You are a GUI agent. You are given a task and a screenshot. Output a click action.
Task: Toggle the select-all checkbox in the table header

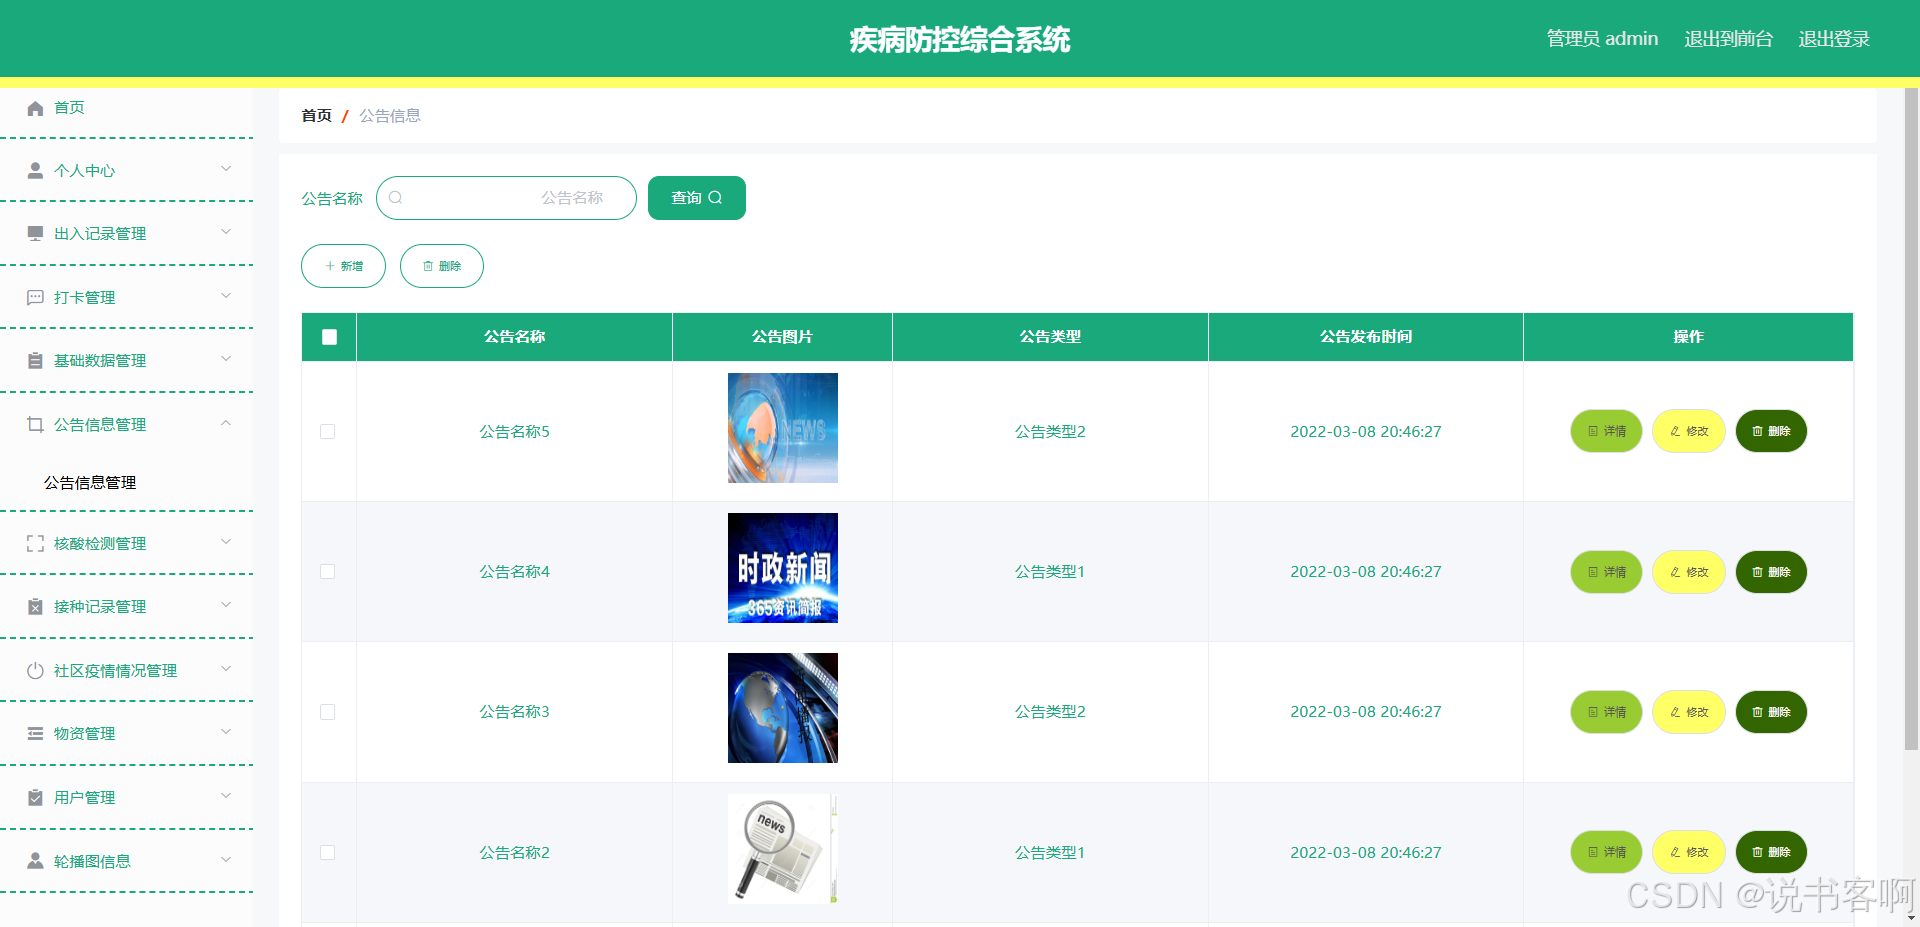point(329,337)
